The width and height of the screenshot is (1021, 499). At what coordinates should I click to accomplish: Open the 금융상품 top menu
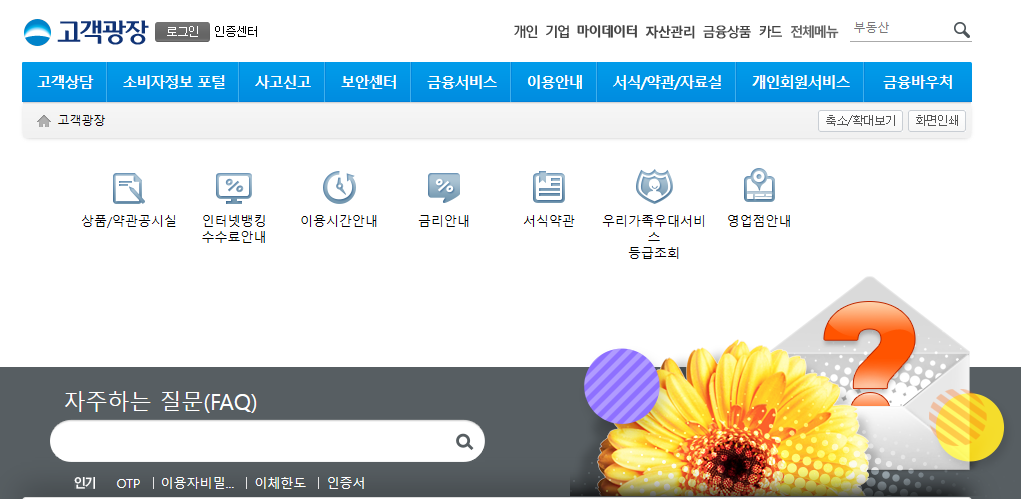point(727,32)
